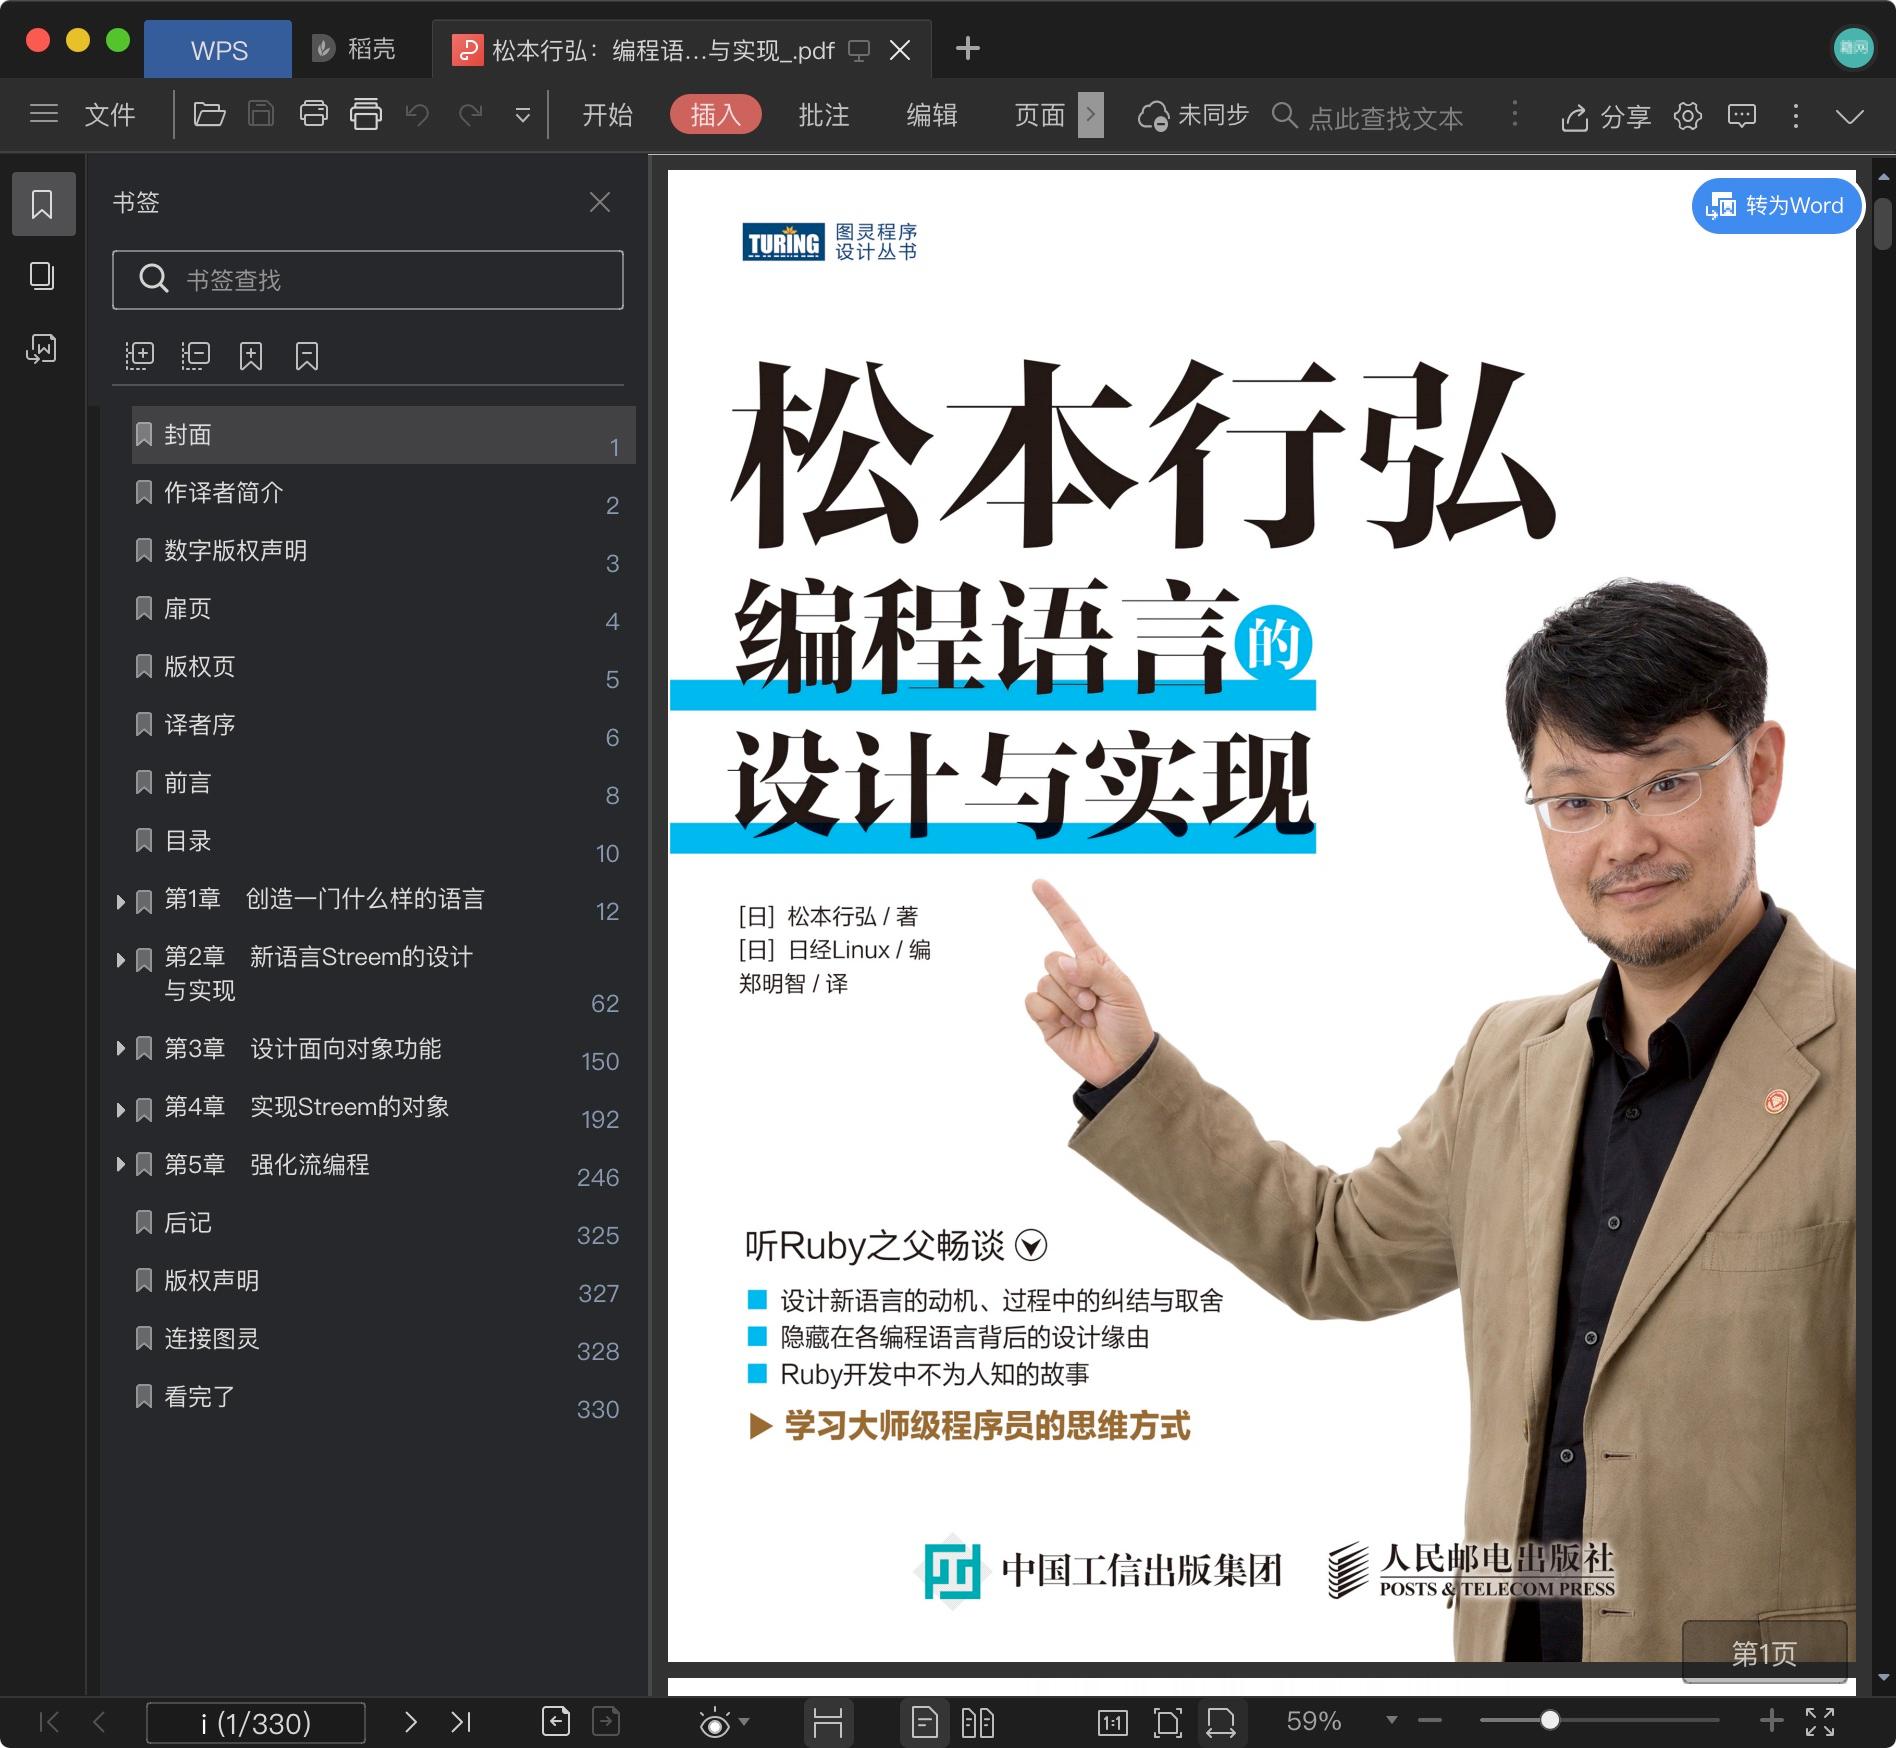Open the 59% zoom dropdown

[x=1391, y=1720]
